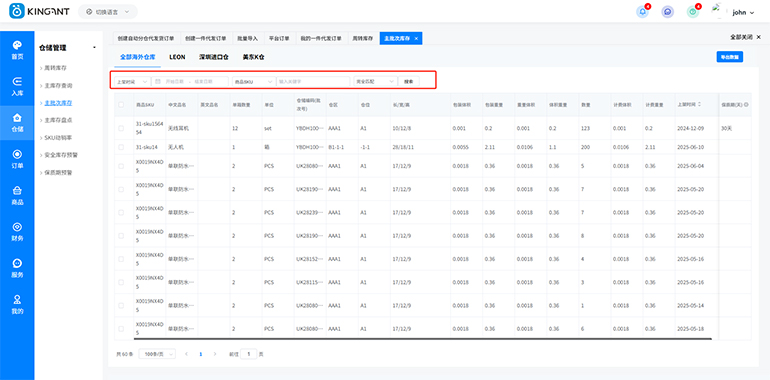
Task: Open the 服务 service sidebar icon
Action: pos(17,268)
